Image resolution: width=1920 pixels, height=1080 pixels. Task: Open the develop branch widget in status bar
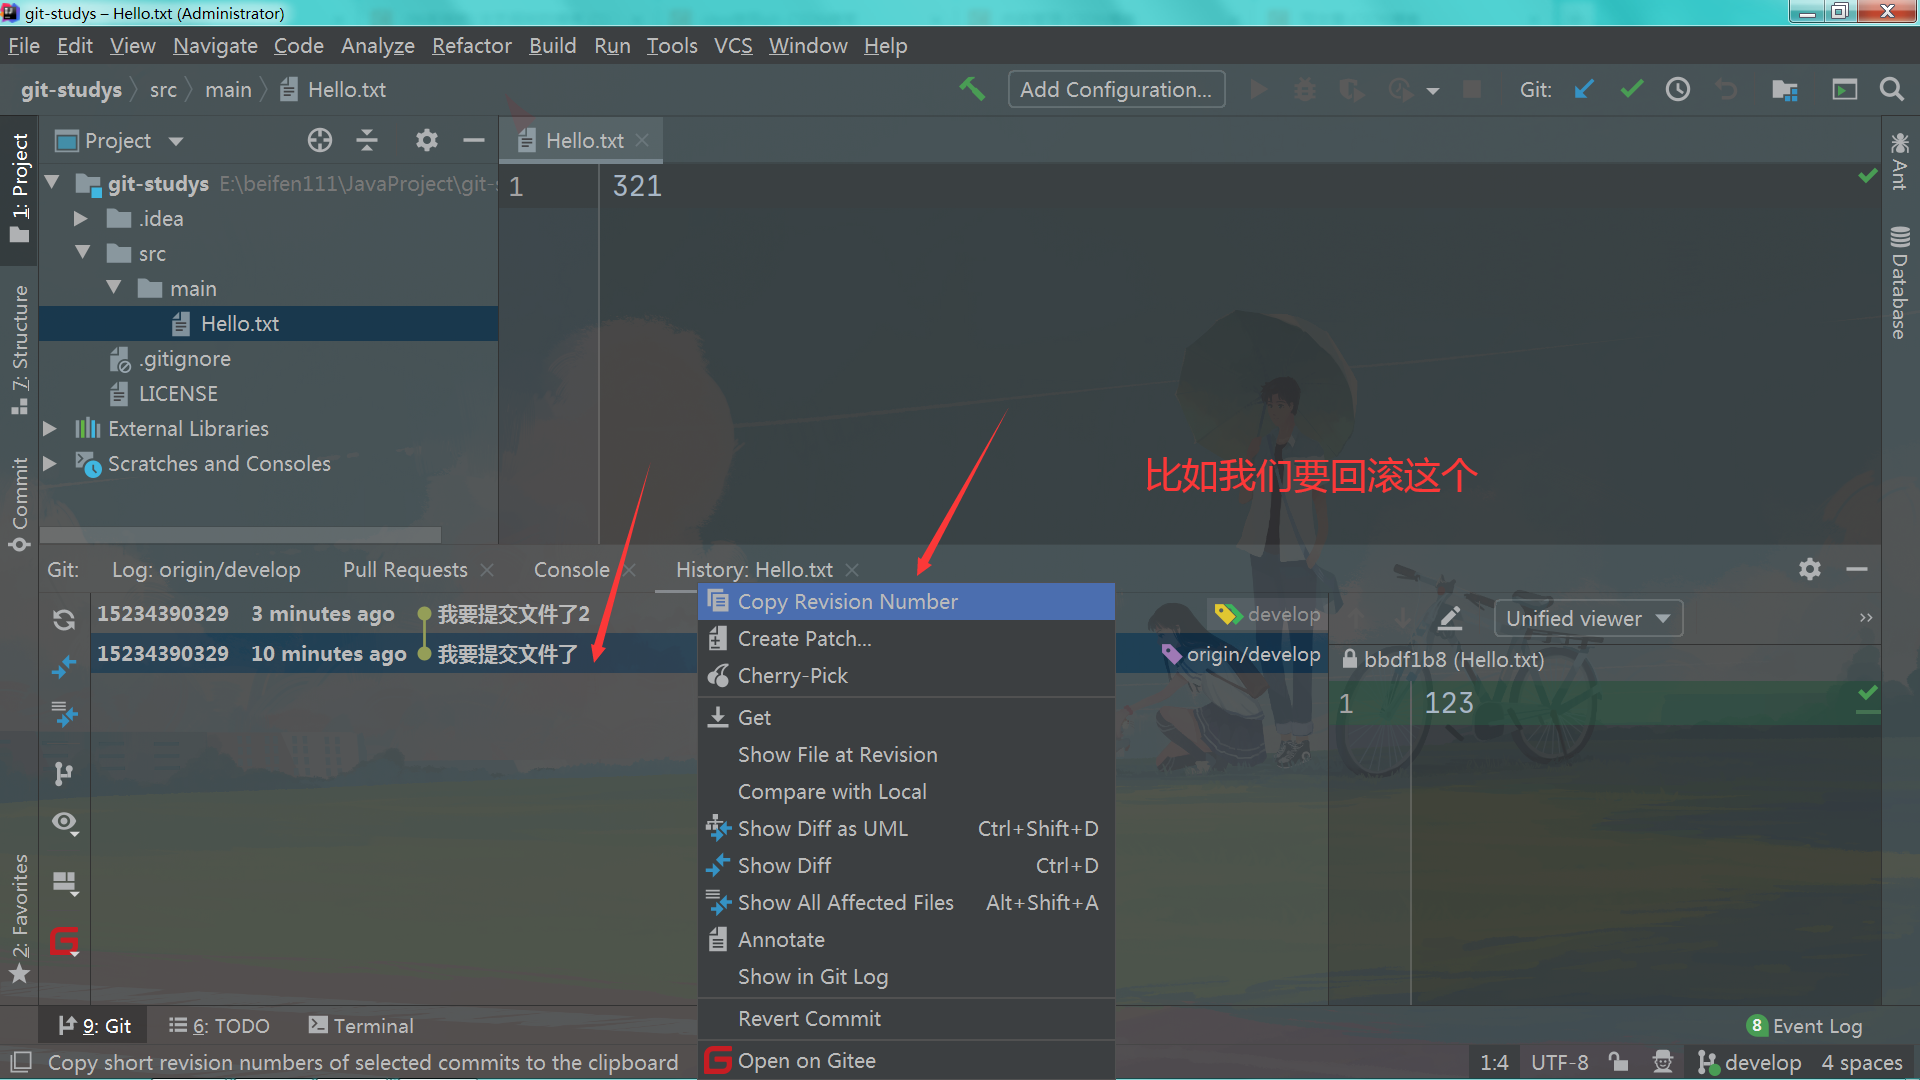[x=1750, y=1062]
